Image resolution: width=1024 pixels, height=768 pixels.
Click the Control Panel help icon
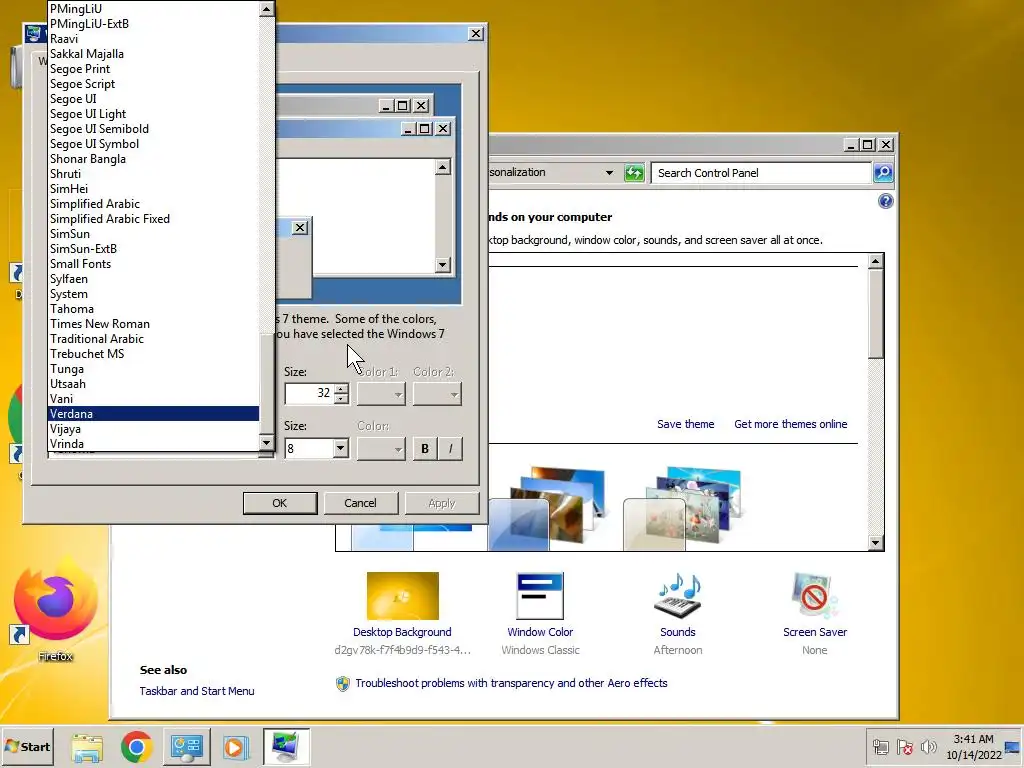click(886, 201)
